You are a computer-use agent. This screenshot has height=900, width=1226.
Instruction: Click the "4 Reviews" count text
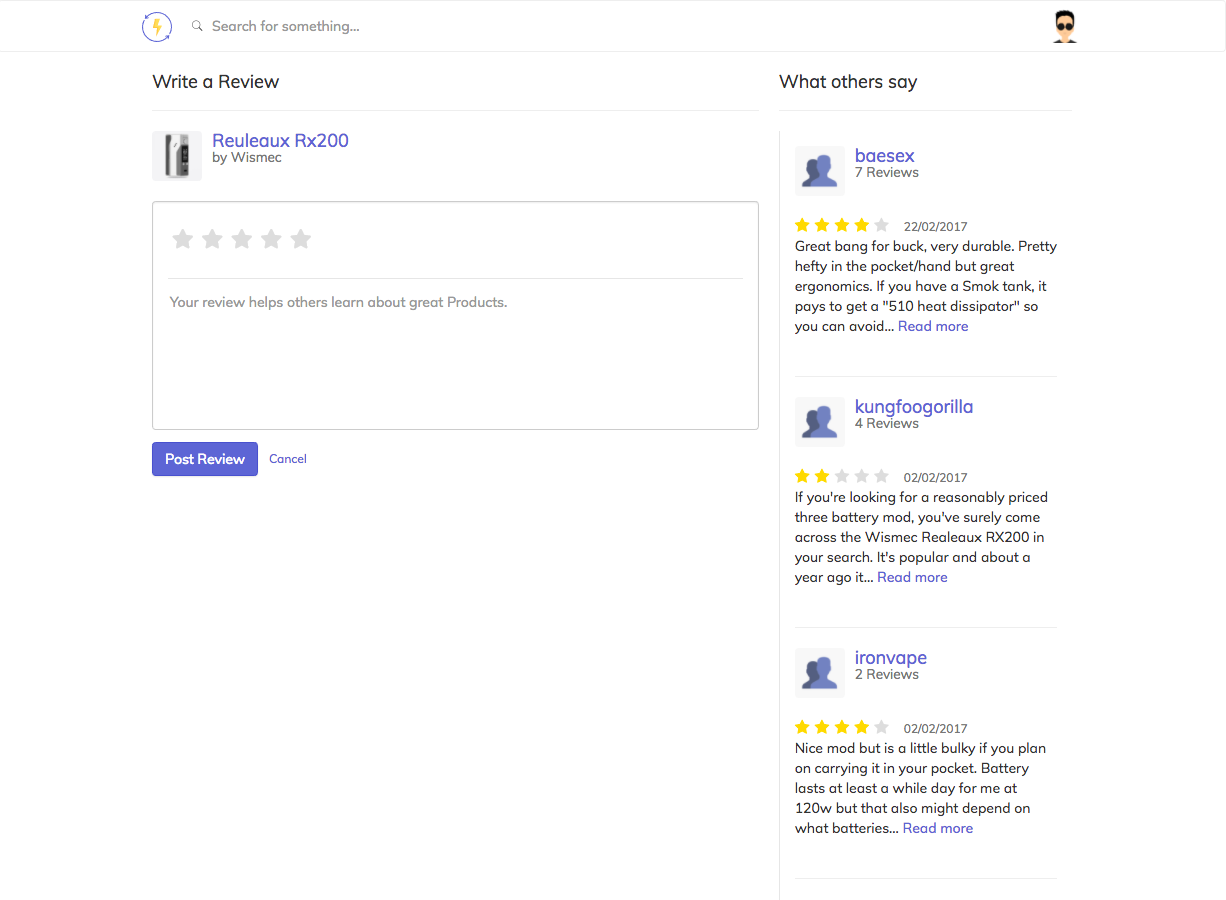[887, 424]
